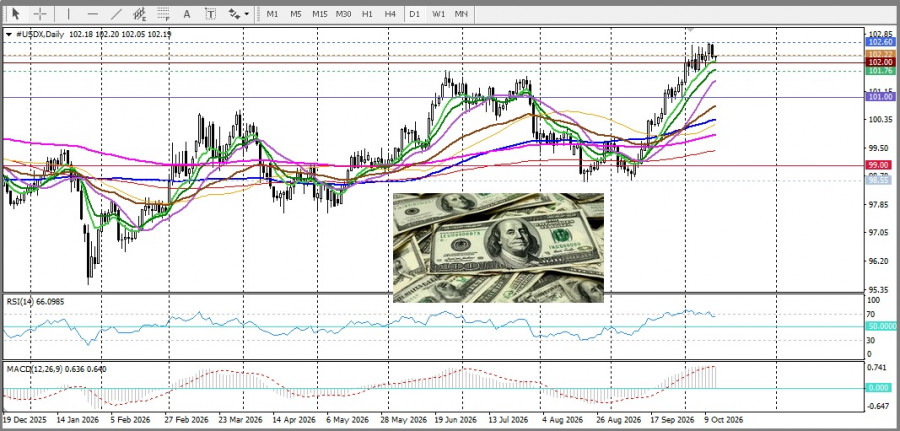Switch to the M5 timeframe
The height and width of the screenshot is (431, 900).
click(295, 14)
